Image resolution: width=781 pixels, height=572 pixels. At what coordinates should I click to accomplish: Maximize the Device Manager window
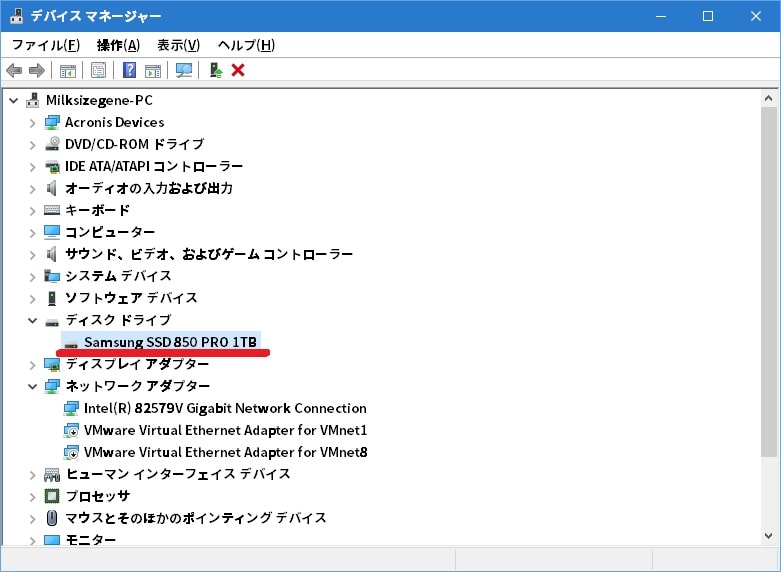coord(708,16)
